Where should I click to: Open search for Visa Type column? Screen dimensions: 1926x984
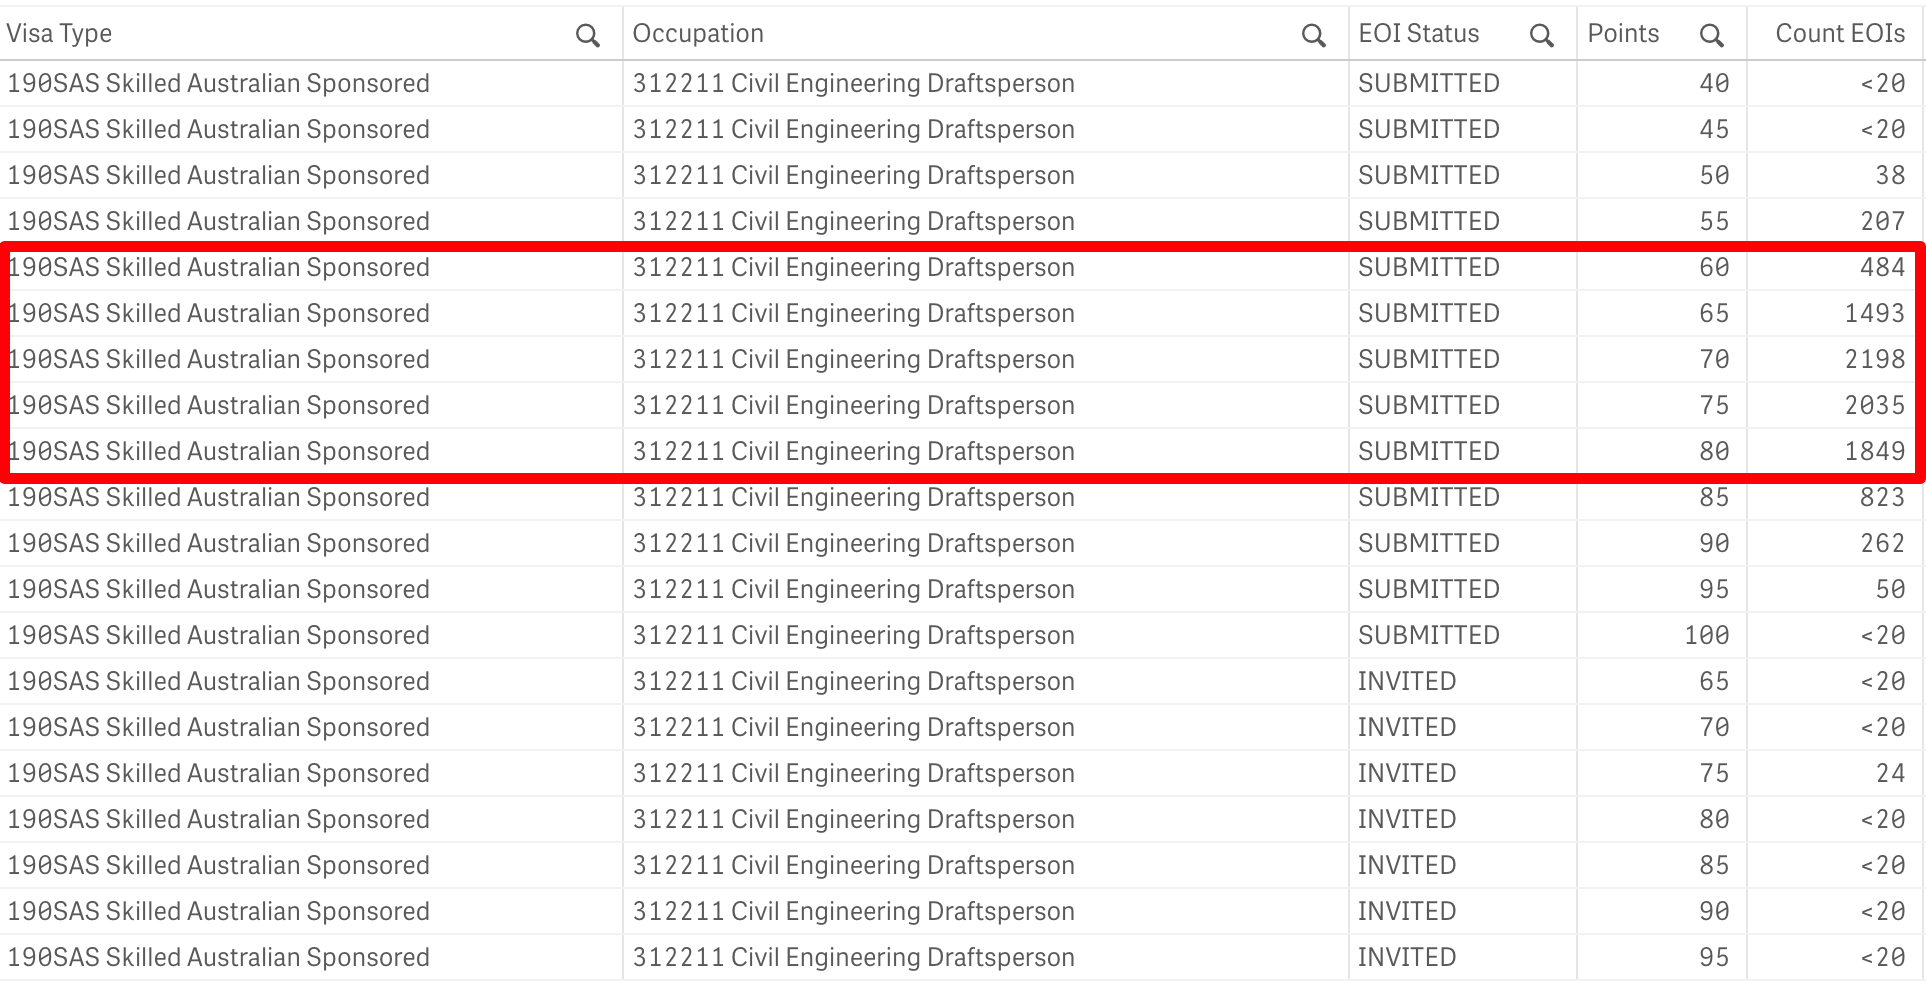pyautogui.click(x=588, y=36)
